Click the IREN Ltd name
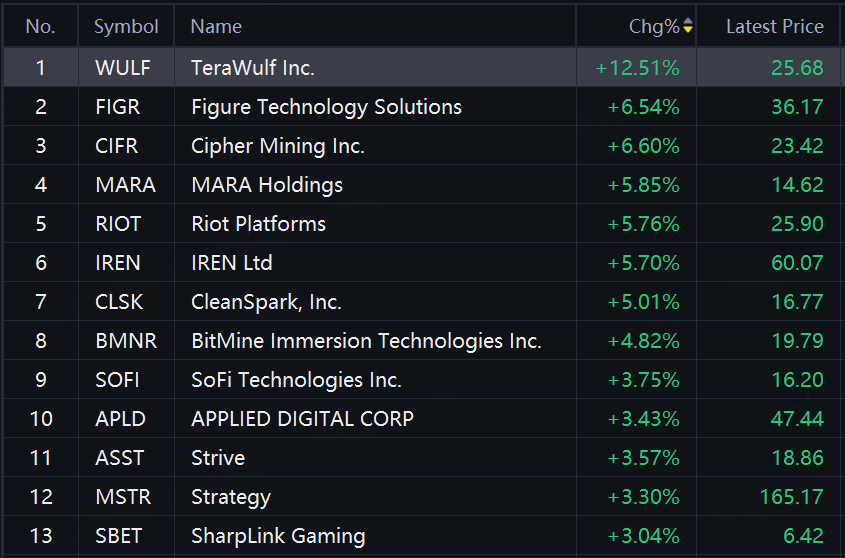The width and height of the screenshot is (845, 558). 232,263
